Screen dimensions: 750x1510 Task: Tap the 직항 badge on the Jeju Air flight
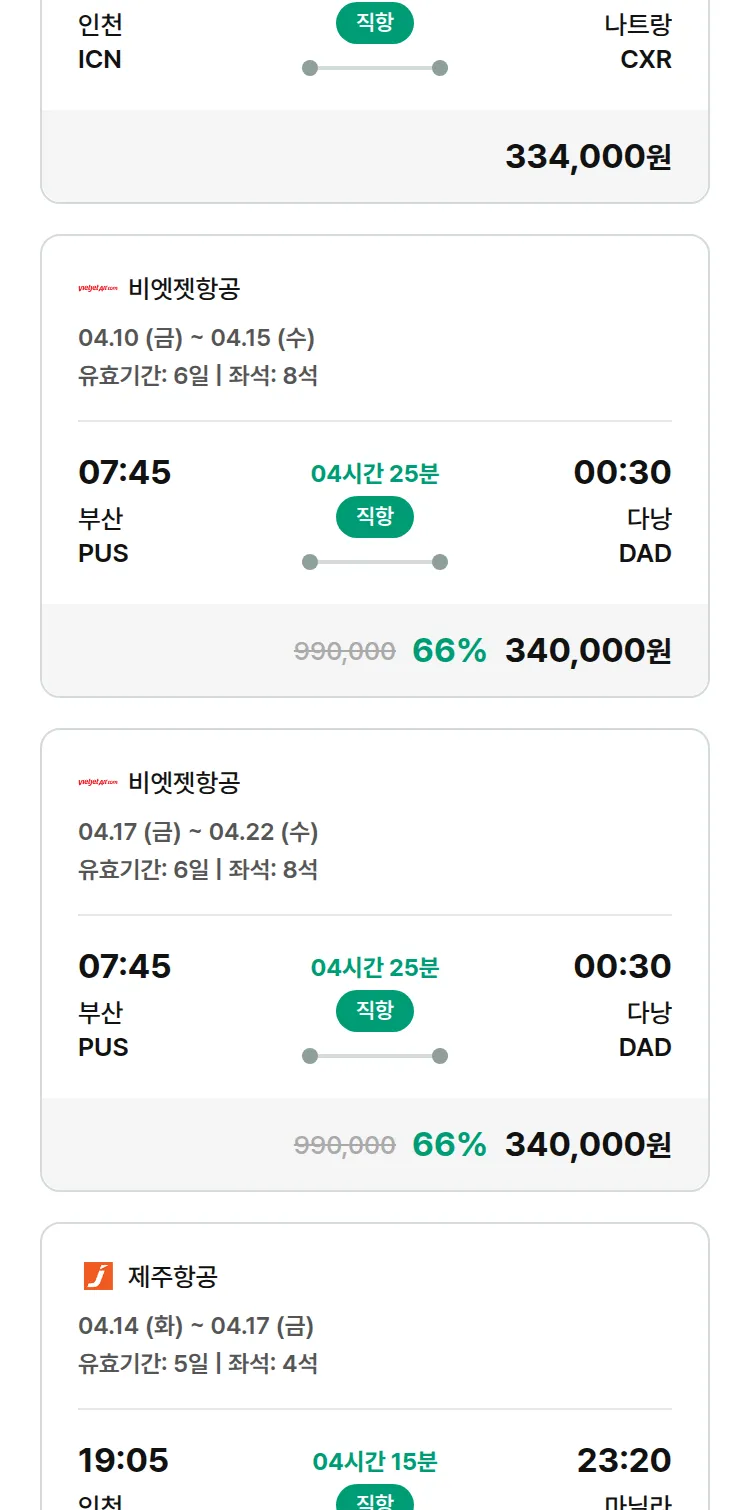click(375, 1499)
